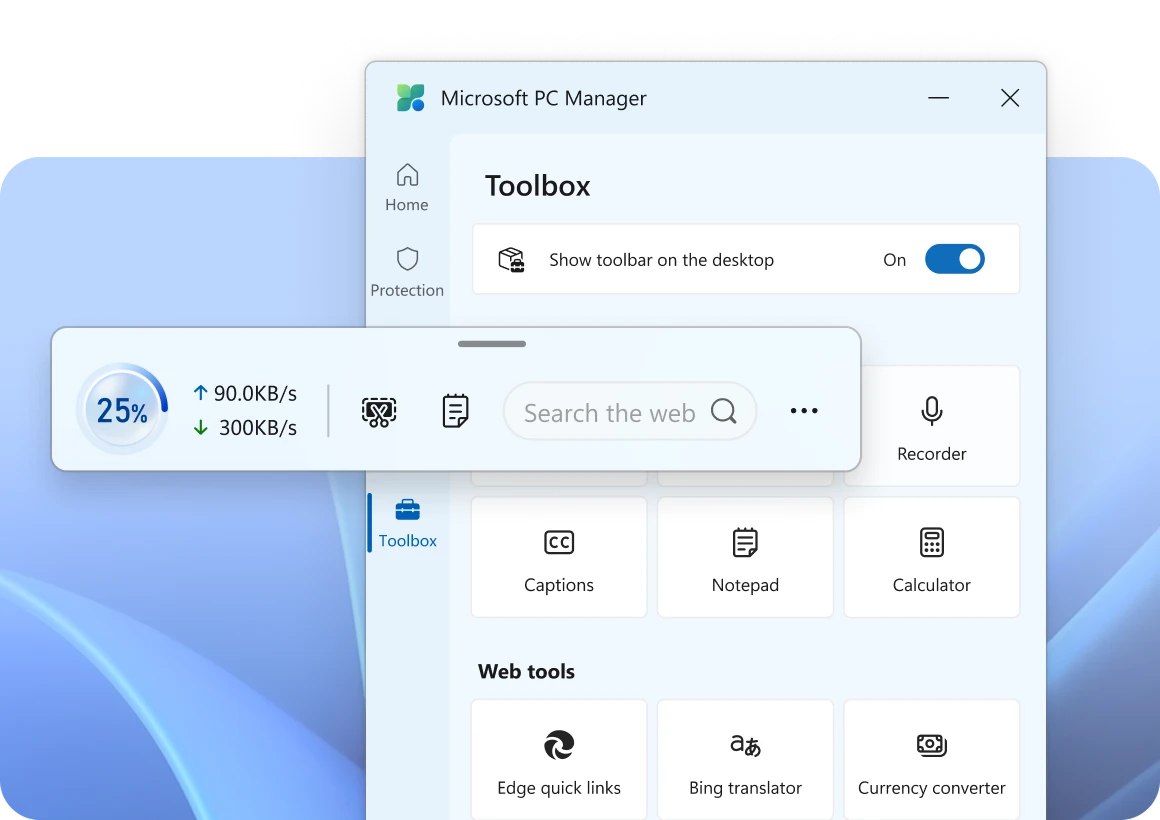This screenshot has width=1160, height=820.
Task: Click the On label beside toggle
Action: click(894, 260)
